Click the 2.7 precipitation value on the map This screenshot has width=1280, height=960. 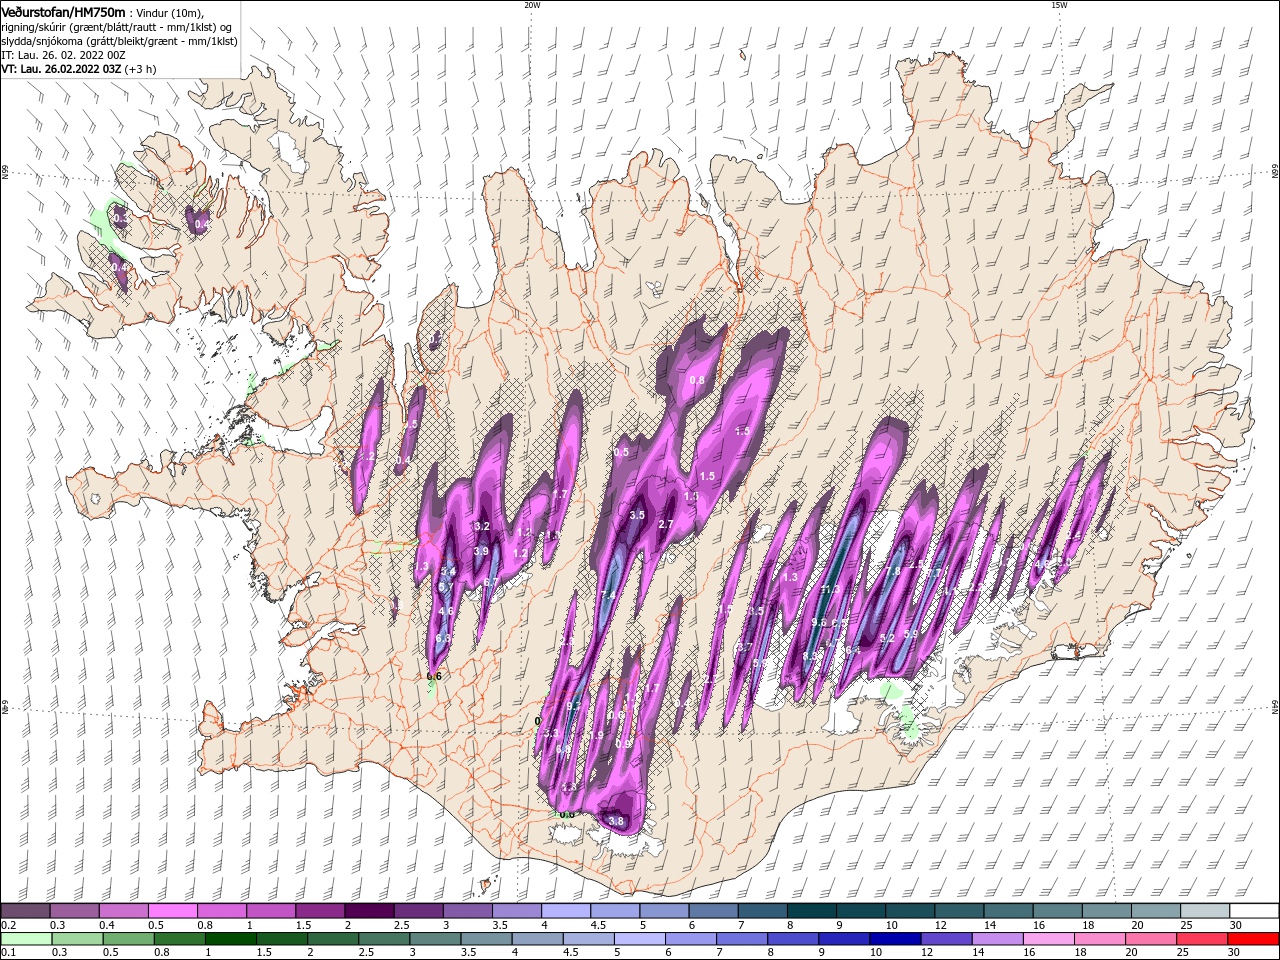[666, 524]
